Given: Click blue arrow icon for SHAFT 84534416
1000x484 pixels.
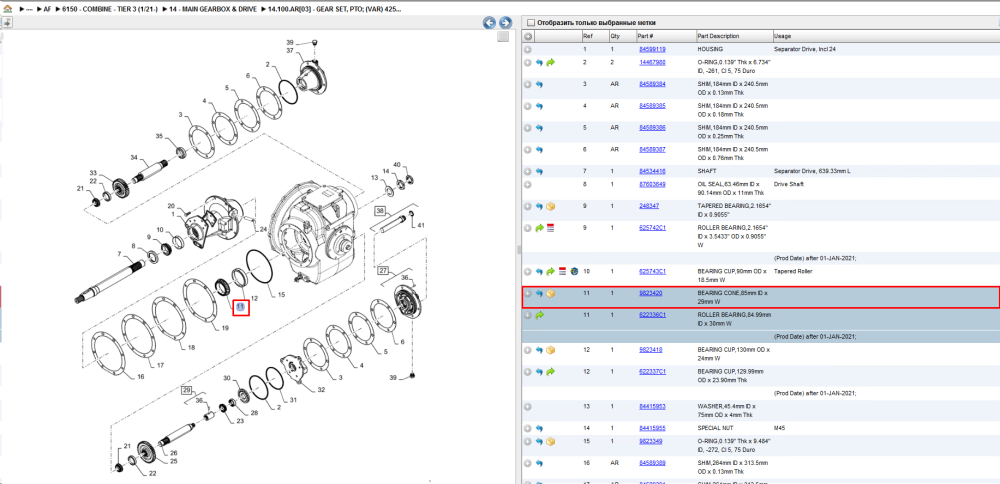Looking at the screenshot, I should point(539,172).
